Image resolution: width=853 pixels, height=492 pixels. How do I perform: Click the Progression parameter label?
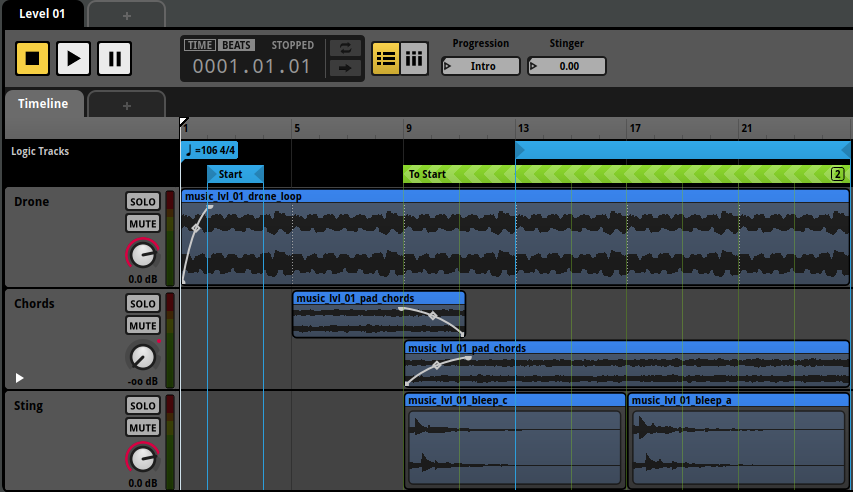coord(481,44)
